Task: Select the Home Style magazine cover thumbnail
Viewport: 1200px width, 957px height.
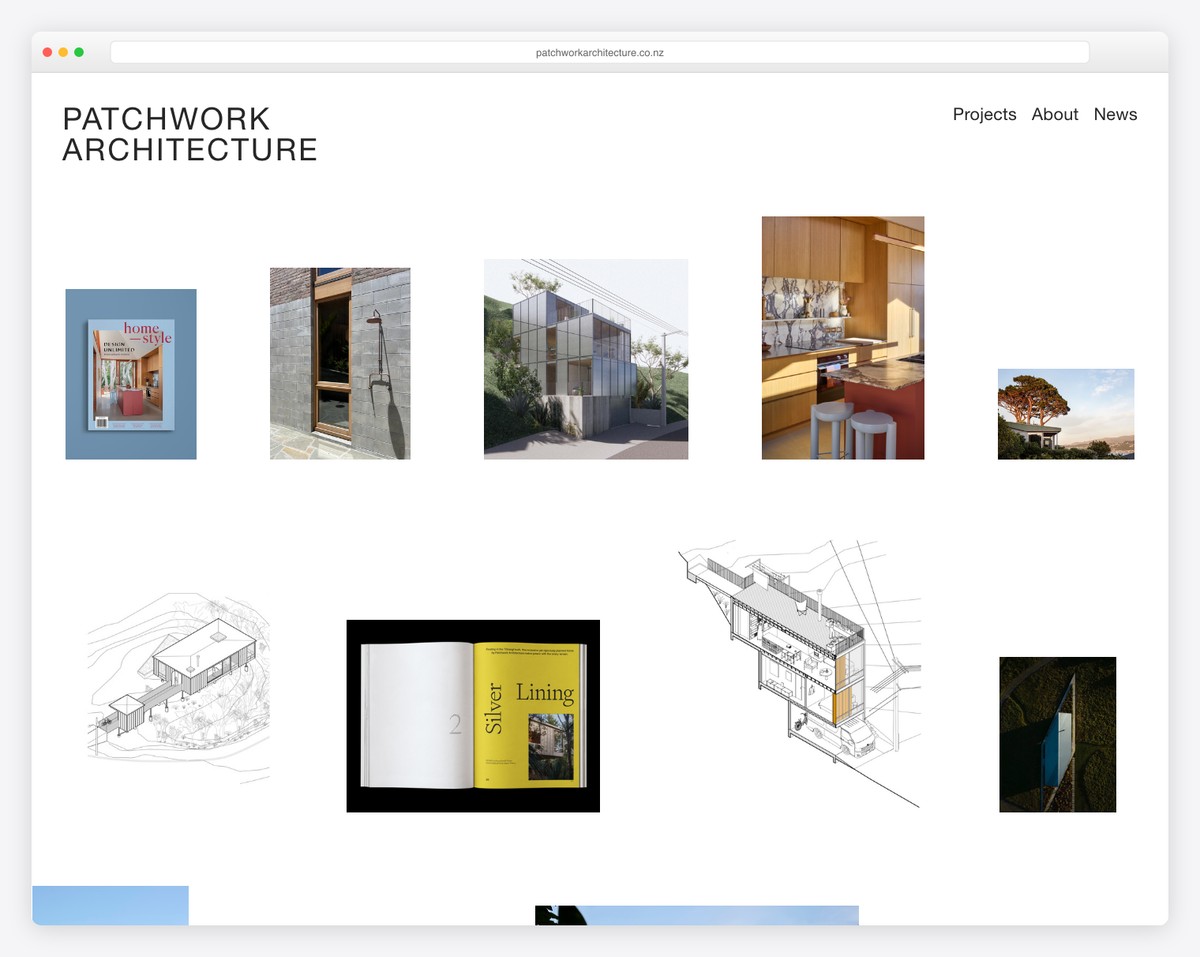Action: coord(131,374)
